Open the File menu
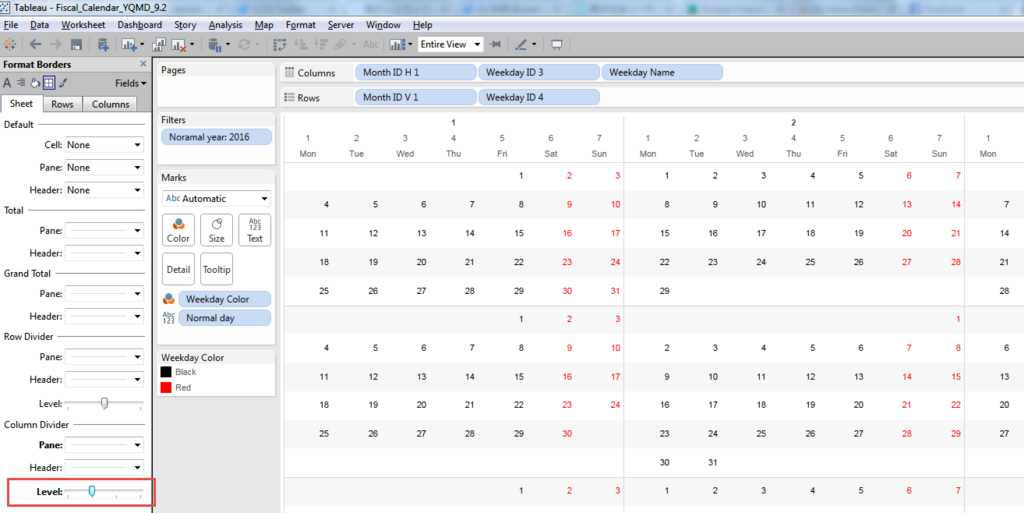The image size is (1024, 513). [x=11, y=25]
